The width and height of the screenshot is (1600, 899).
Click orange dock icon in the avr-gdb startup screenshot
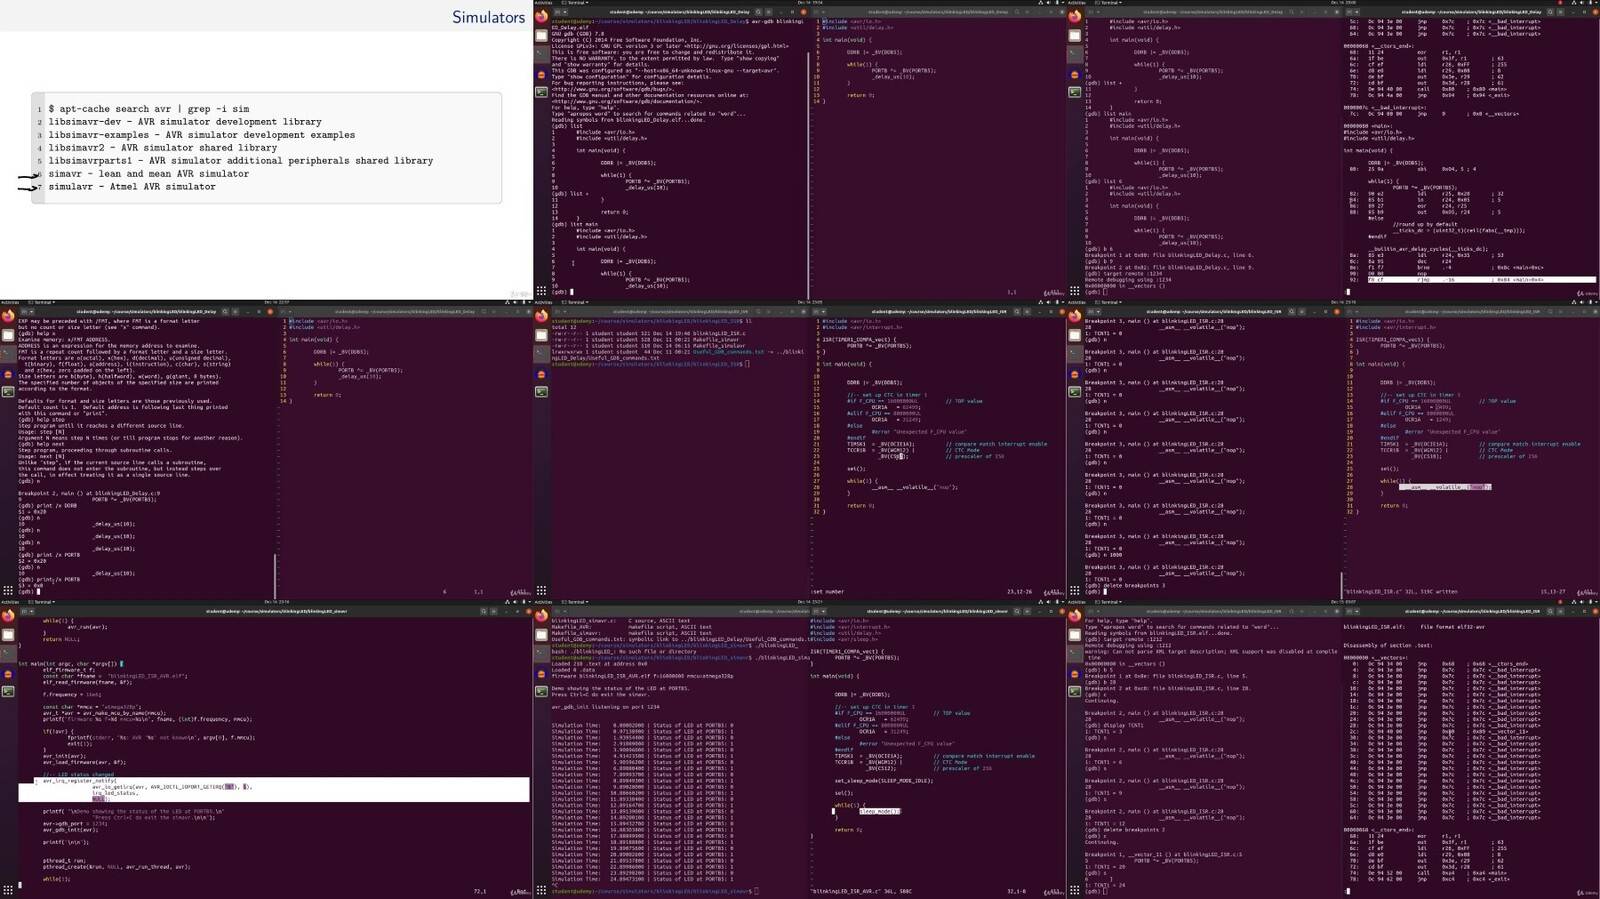[x=541, y=74]
